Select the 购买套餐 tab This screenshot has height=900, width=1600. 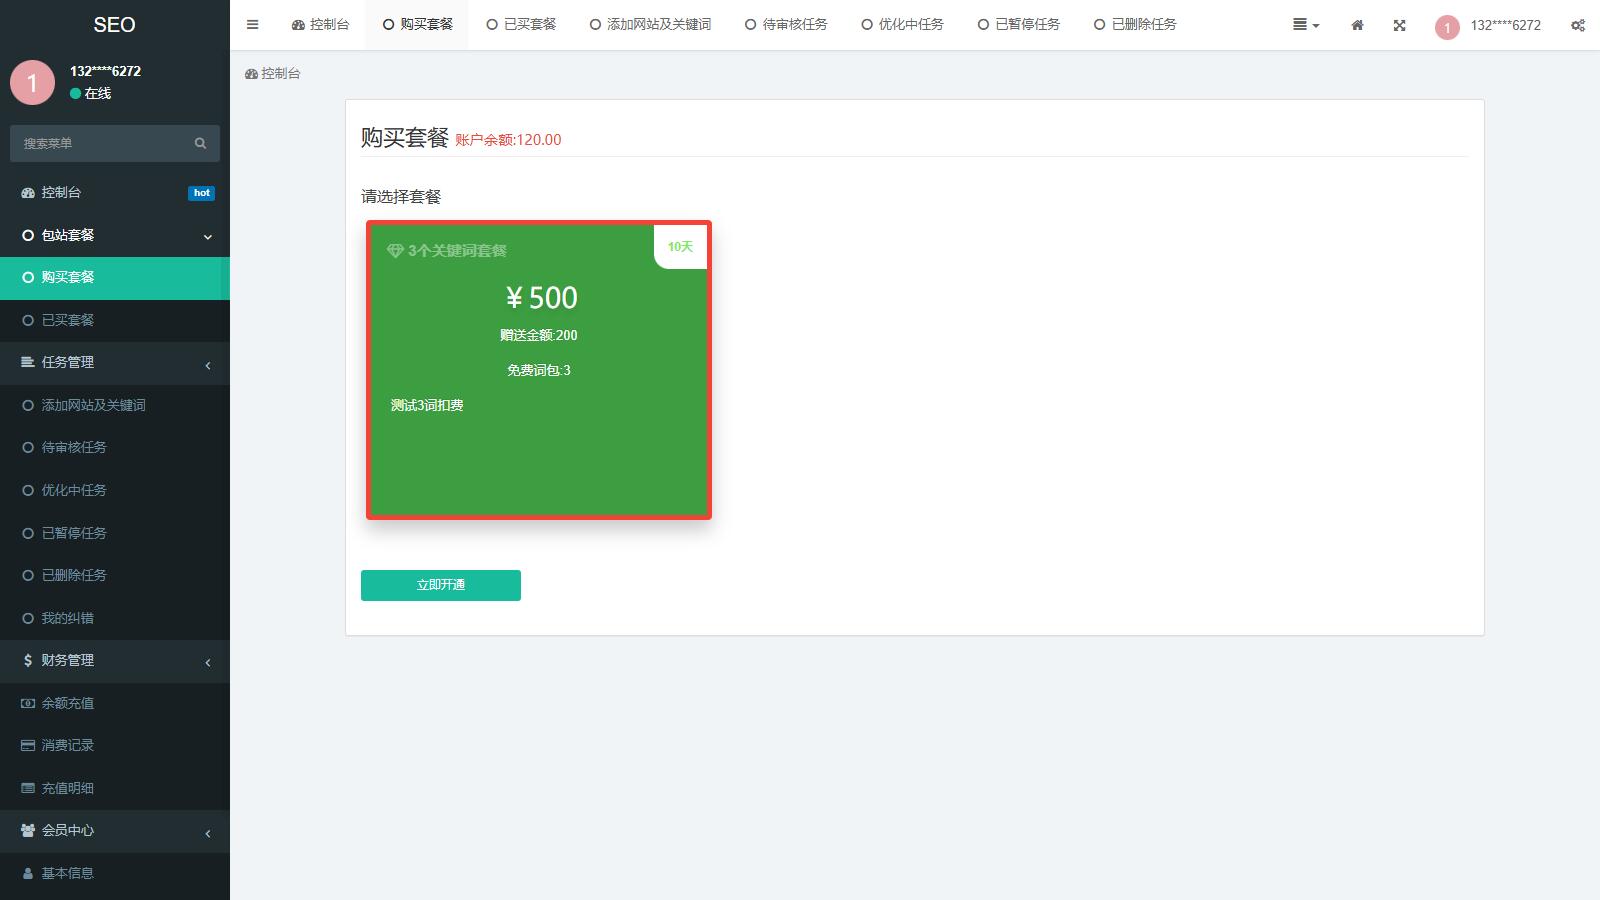pyautogui.click(x=417, y=25)
